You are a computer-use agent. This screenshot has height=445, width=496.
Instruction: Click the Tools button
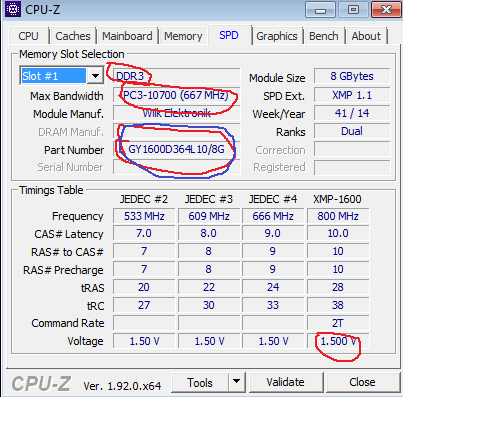(x=200, y=382)
